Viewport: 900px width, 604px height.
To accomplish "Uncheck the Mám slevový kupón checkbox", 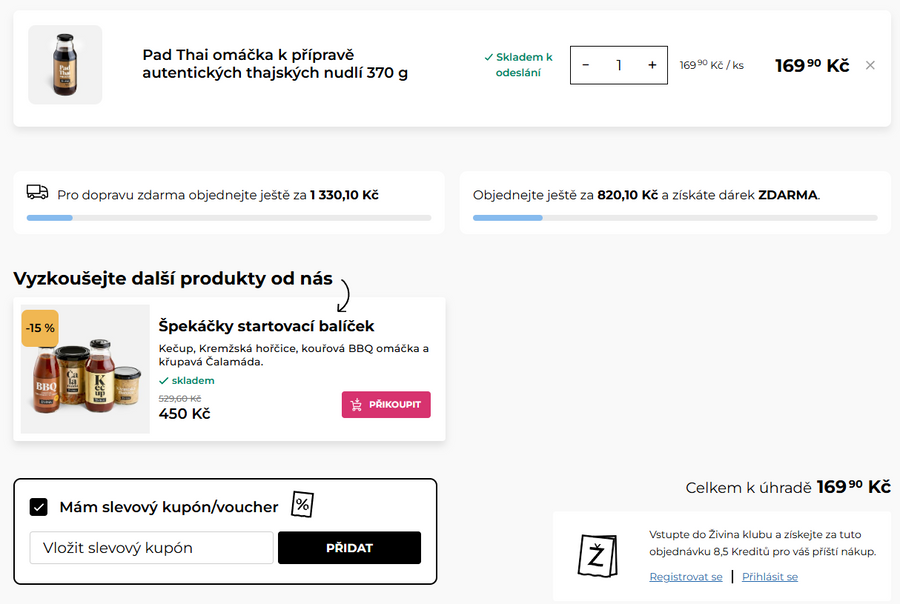I will [39, 507].
